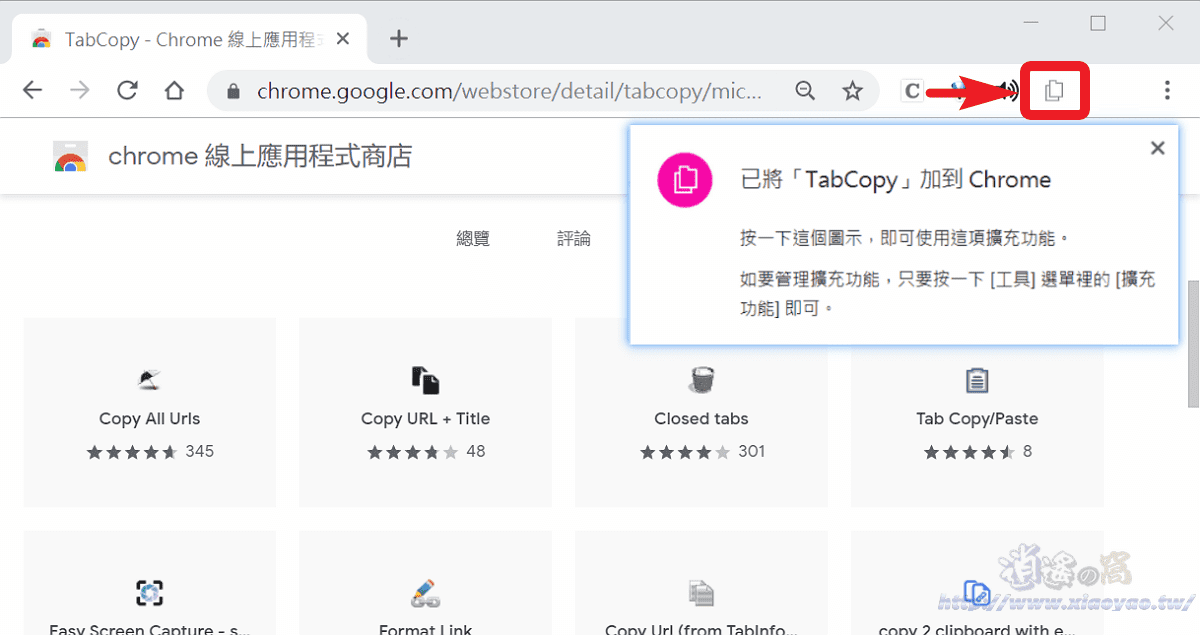Click the C extension icon in toolbar
1200x635 pixels.
911,91
